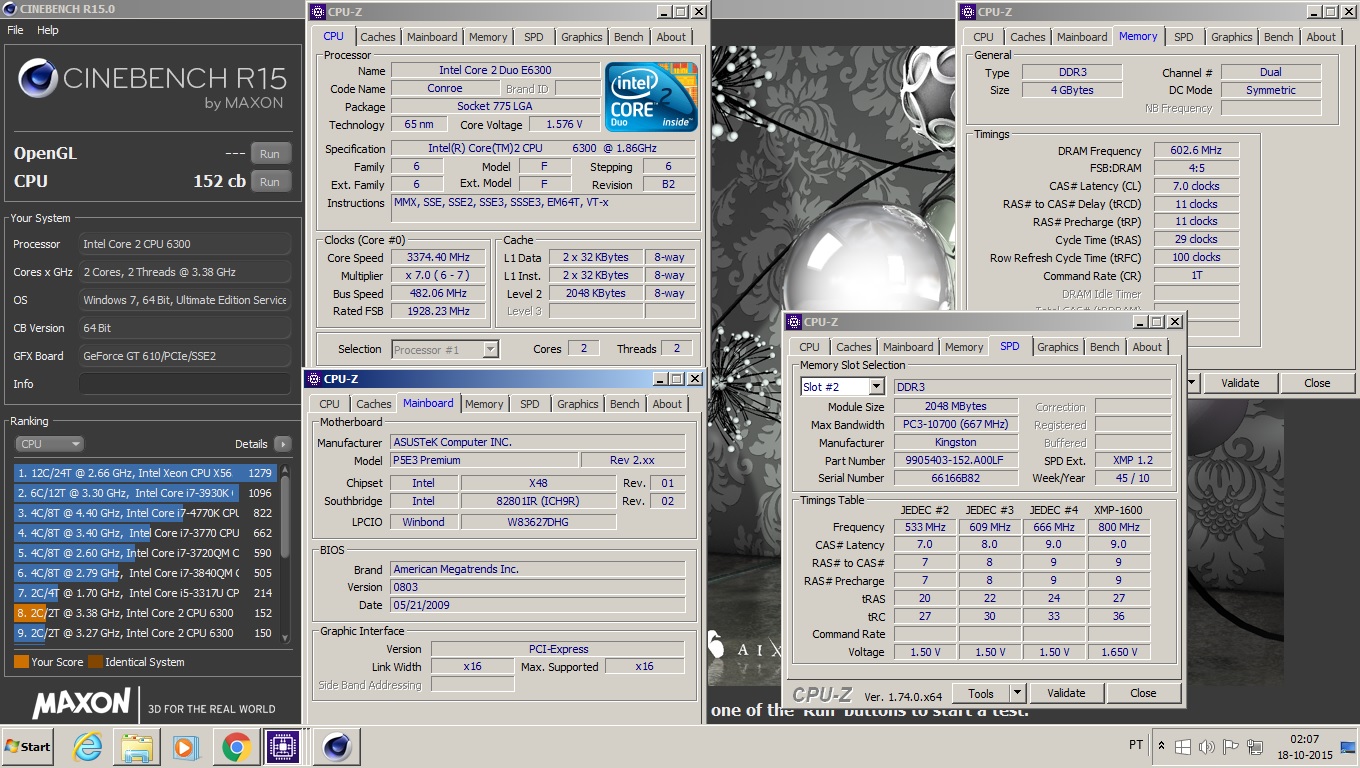Select Cinebench icon in the taskbar
The image size is (1360, 768).
click(x=337, y=747)
